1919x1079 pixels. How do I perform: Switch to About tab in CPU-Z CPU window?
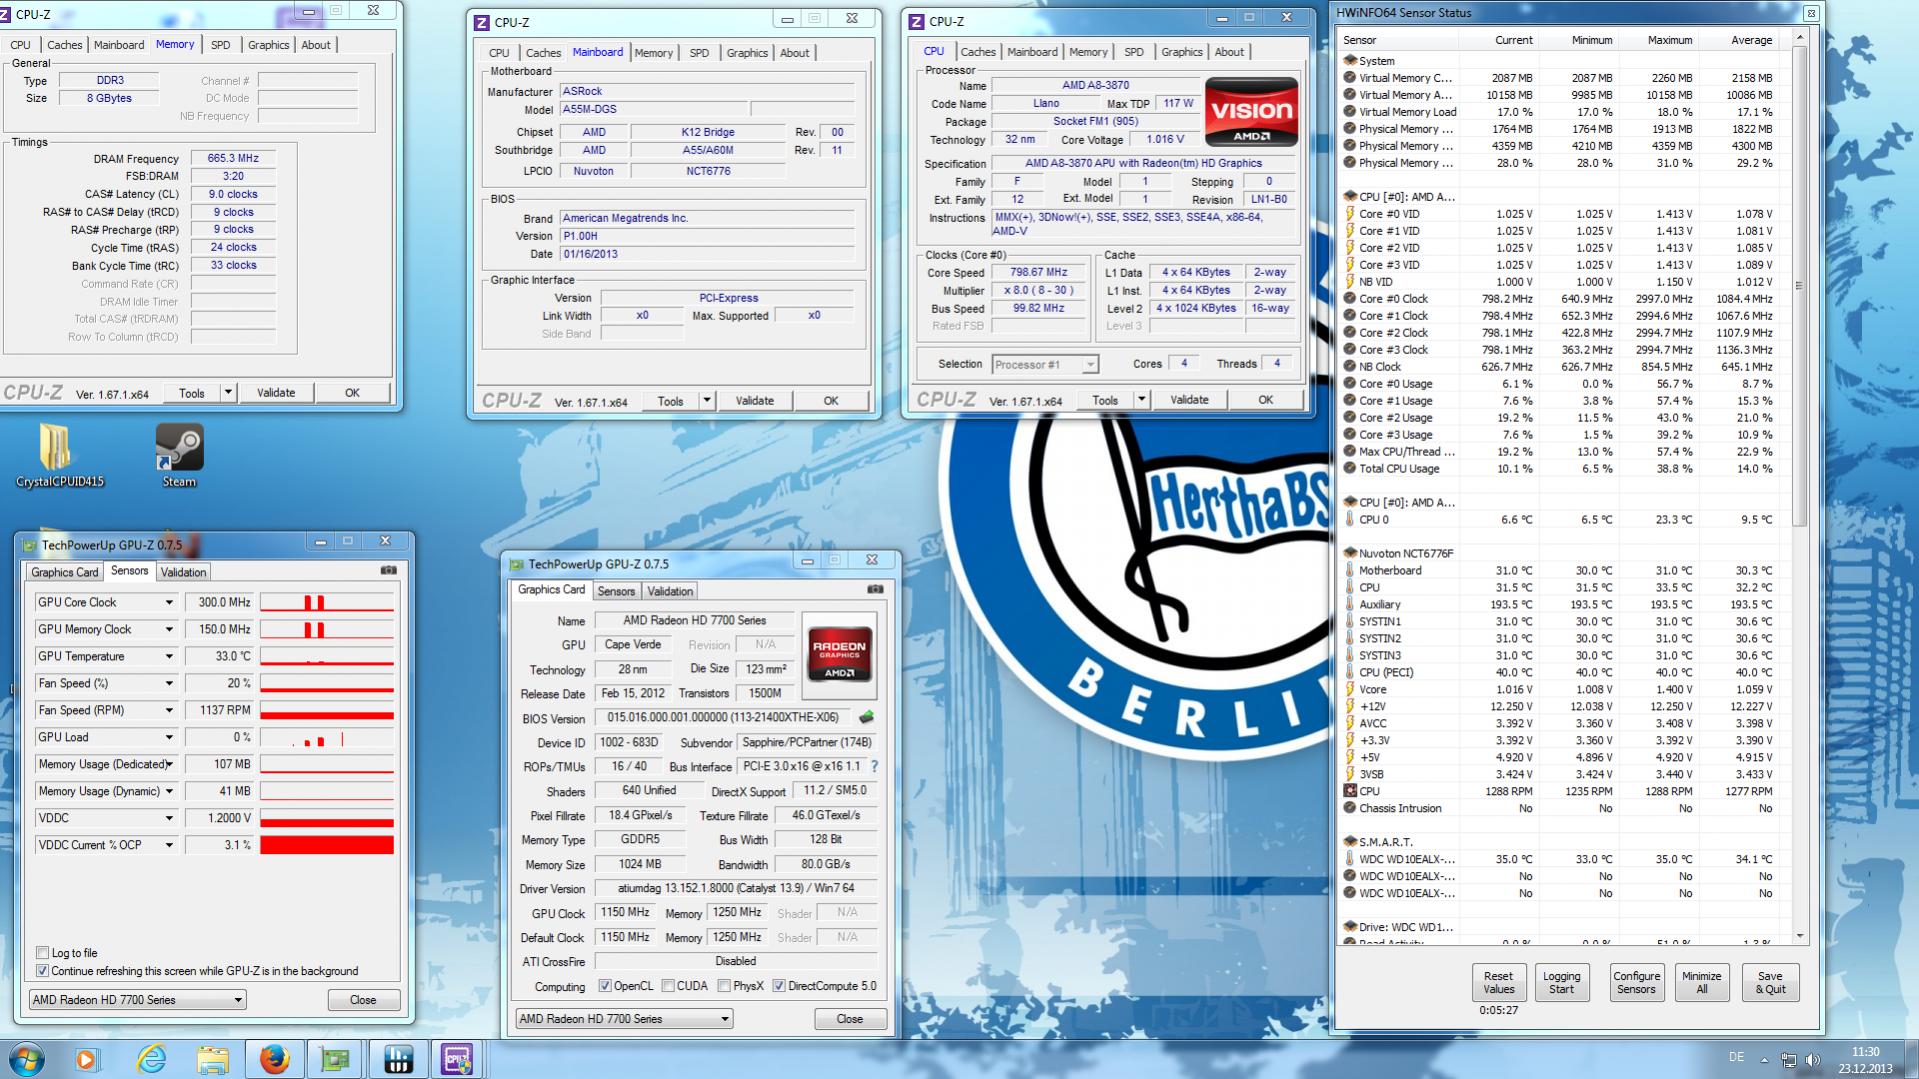click(1229, 52)
